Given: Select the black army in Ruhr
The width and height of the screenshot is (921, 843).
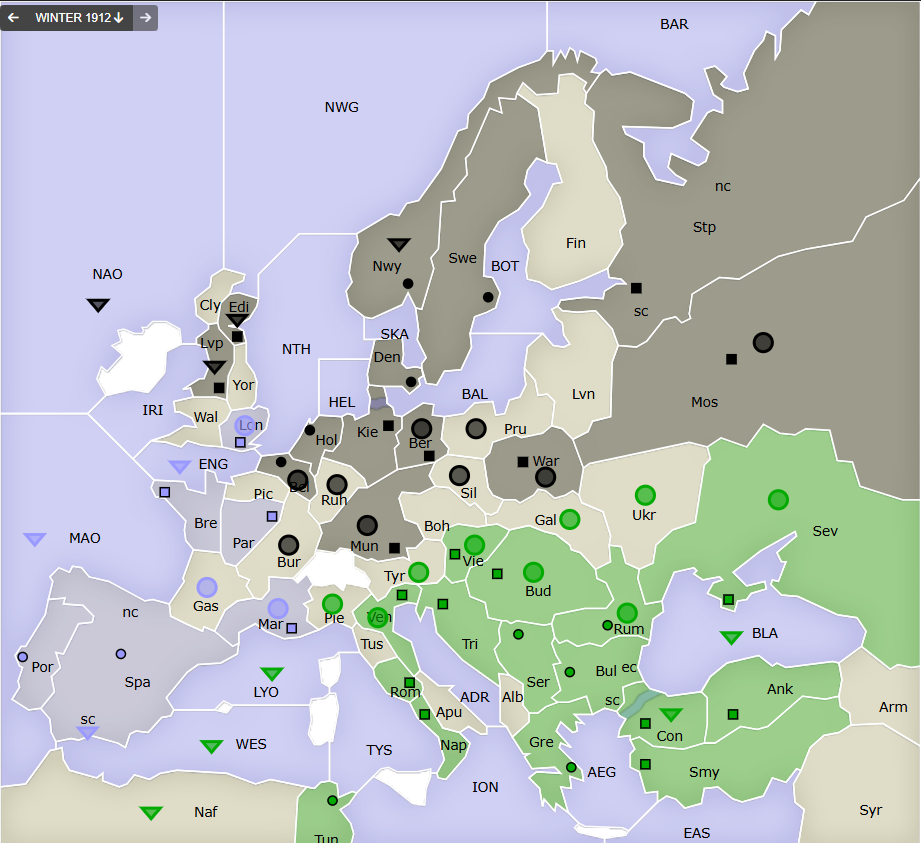Looking at the screenshot, I should pos(337,485).
